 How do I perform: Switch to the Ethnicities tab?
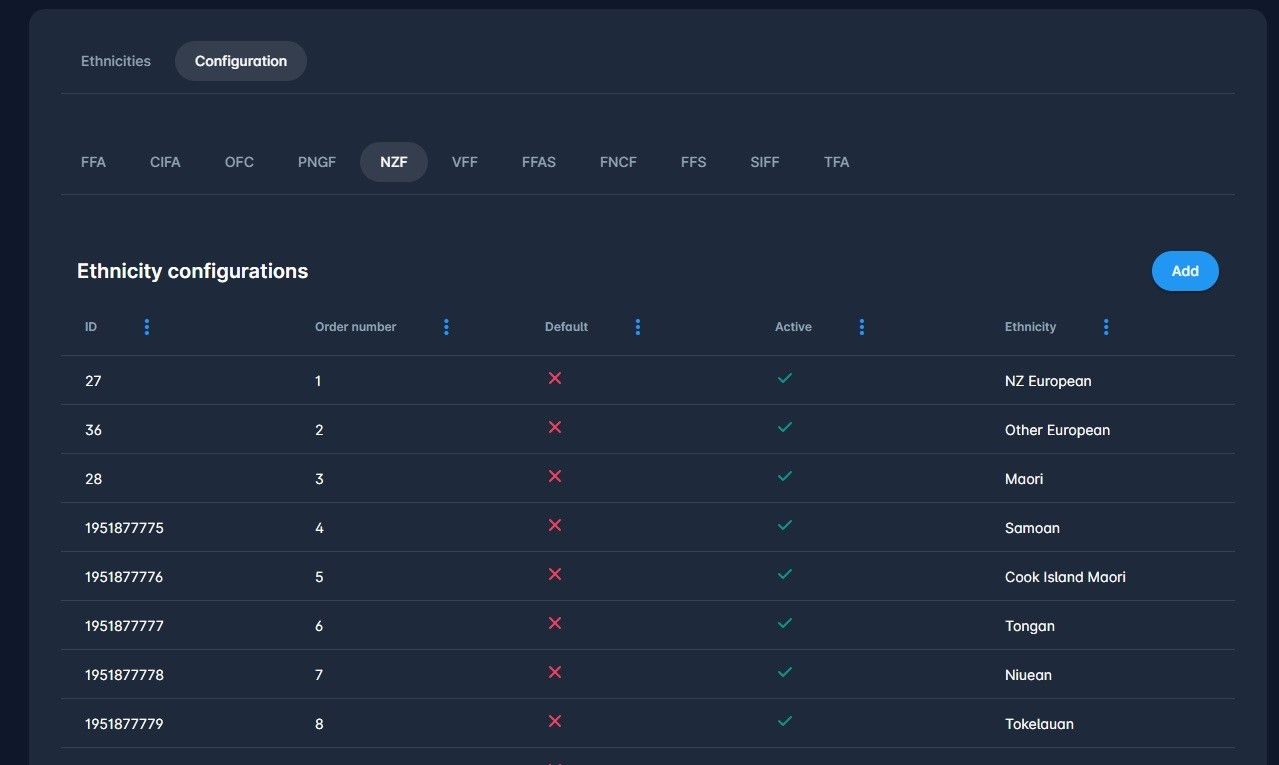pyautogui.click(x=116, y=61)
